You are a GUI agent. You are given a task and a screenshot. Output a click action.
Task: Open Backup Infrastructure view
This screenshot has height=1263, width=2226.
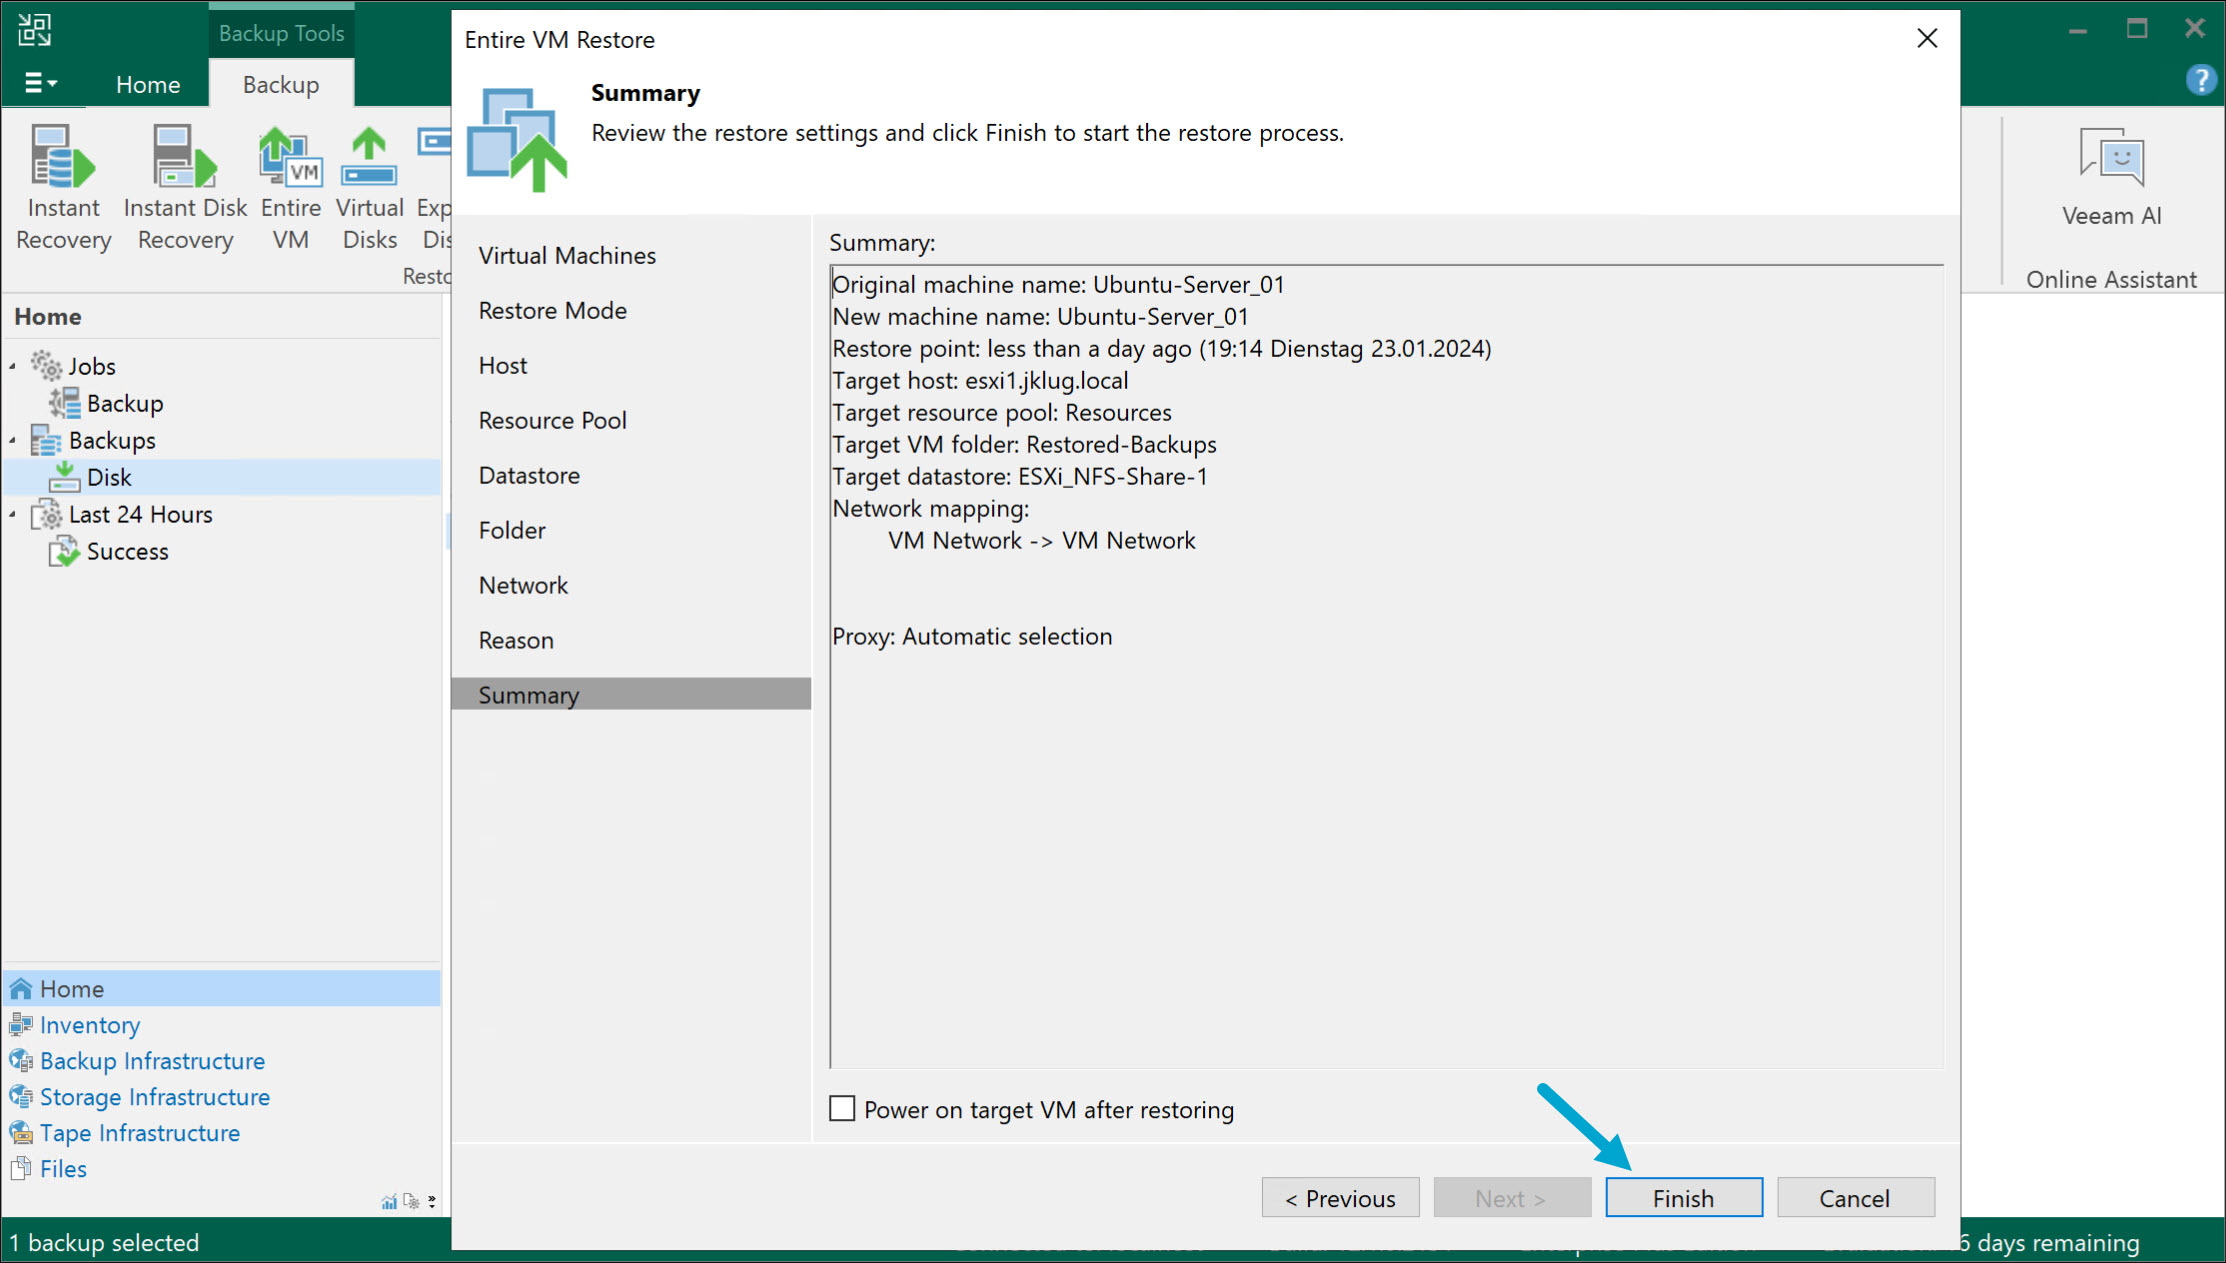[152, 1061]
